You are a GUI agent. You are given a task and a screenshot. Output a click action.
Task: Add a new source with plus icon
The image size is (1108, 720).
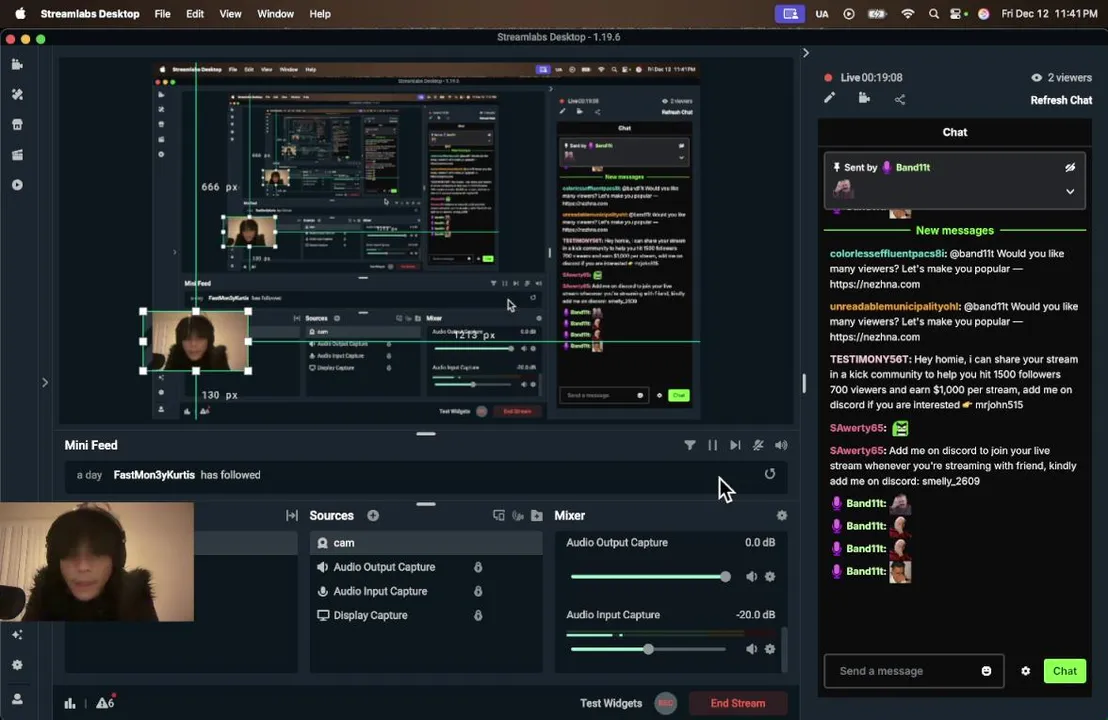(373, 516)
